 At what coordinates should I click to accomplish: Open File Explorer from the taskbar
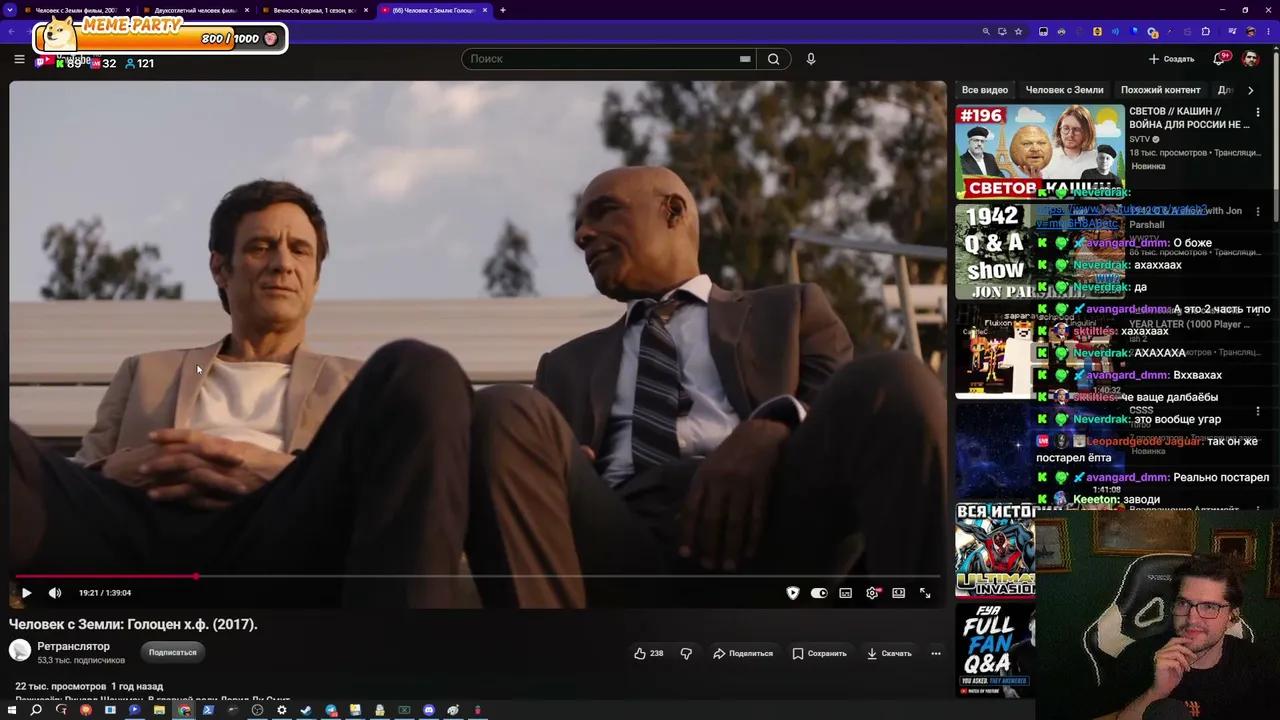coord(159,710)
